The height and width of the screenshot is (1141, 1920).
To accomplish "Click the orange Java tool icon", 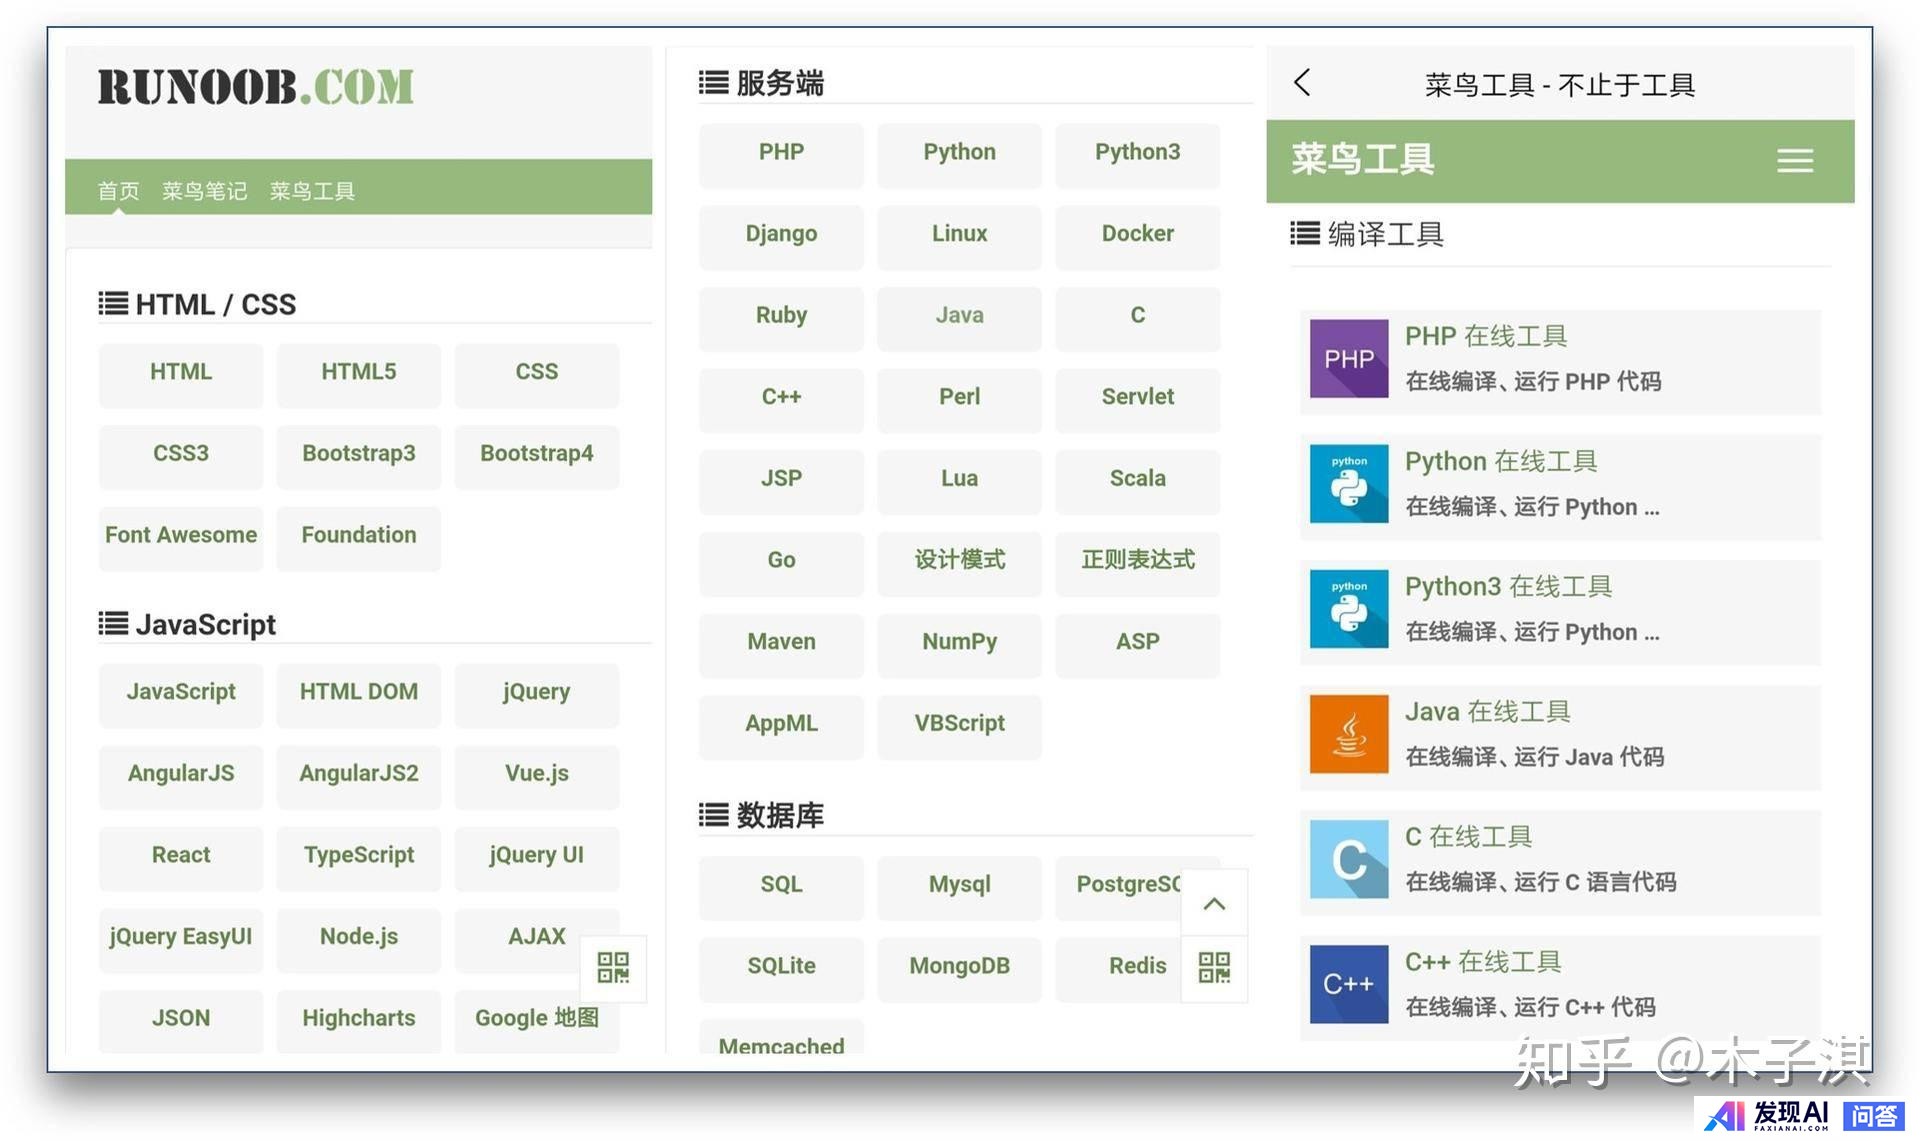I will pyautogui.click(x=1348, y=734).
